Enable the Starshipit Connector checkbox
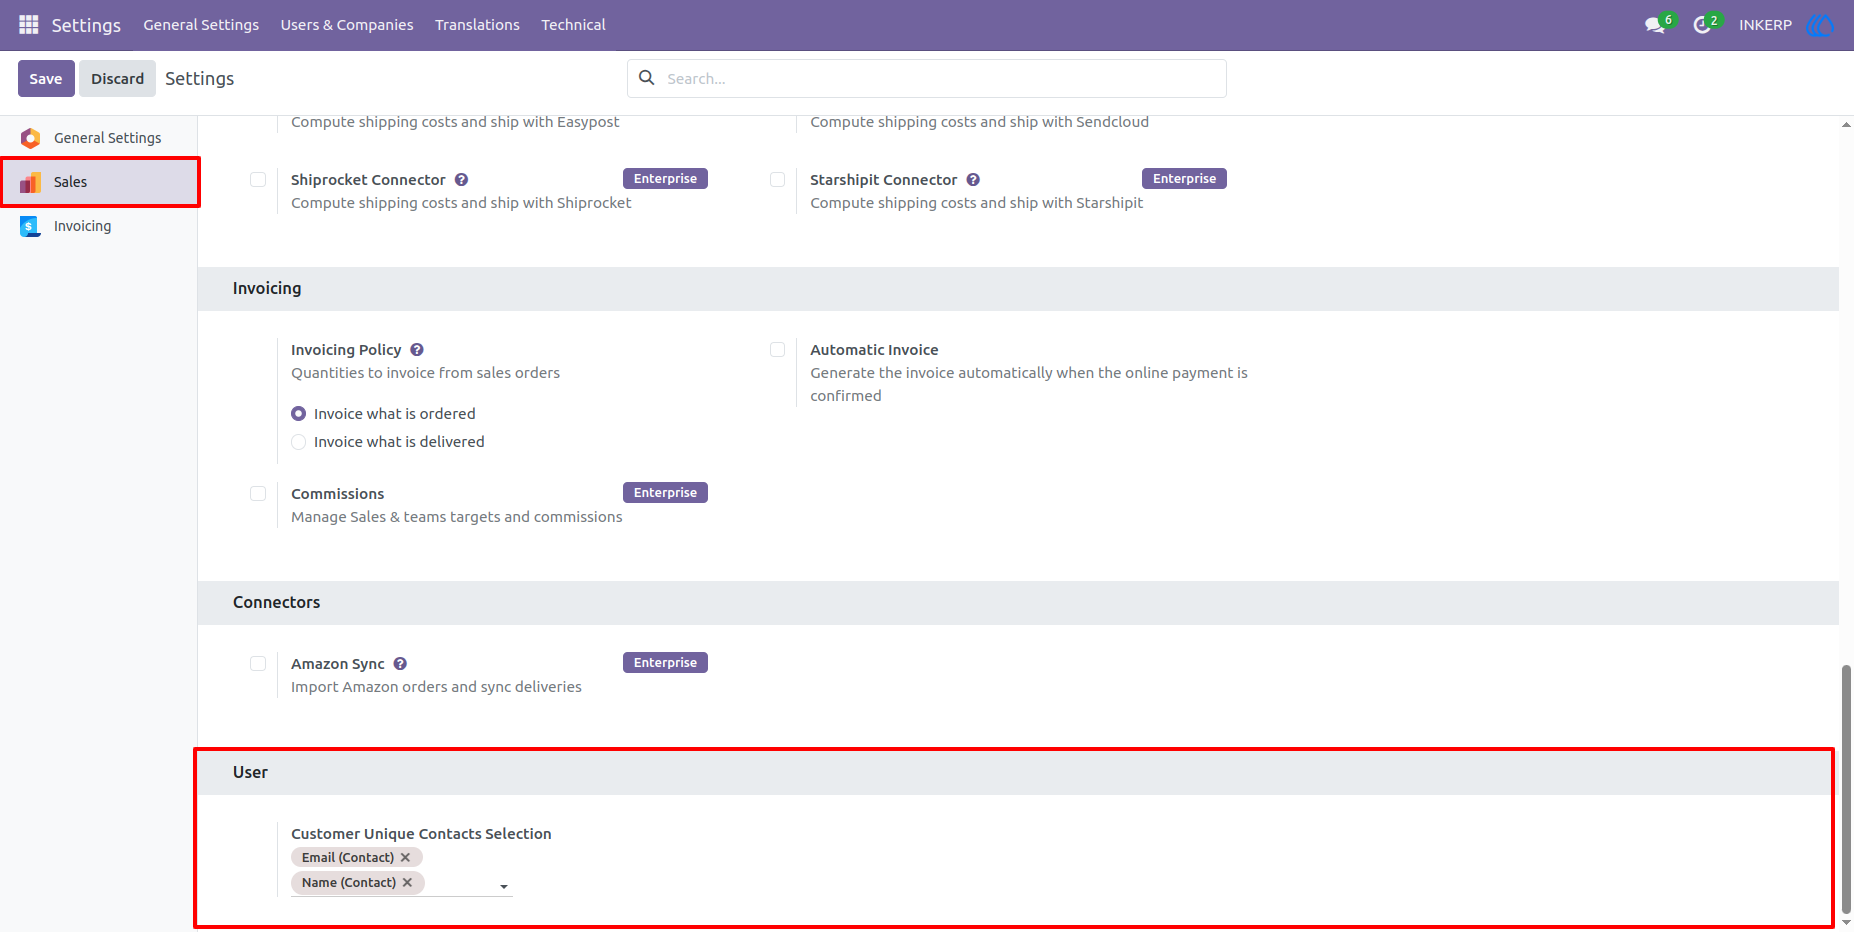 (x=777, y=180)
